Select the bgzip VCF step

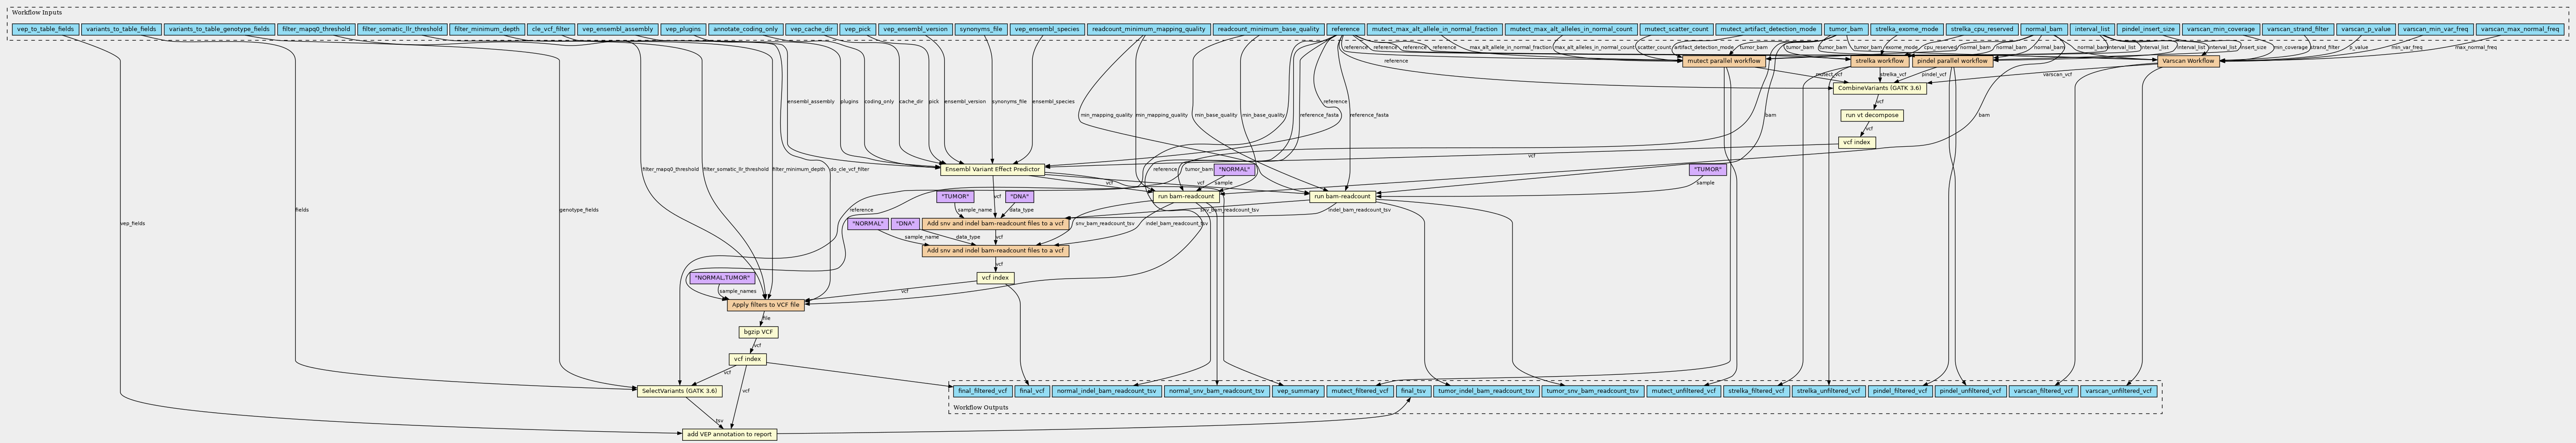click(758, 332)
